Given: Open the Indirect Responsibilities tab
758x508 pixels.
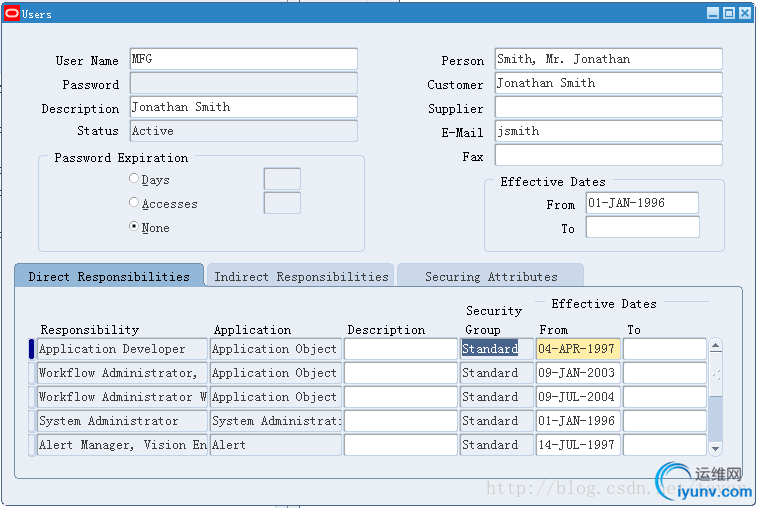Looking at the screenshot, I should tap(301, 276).
